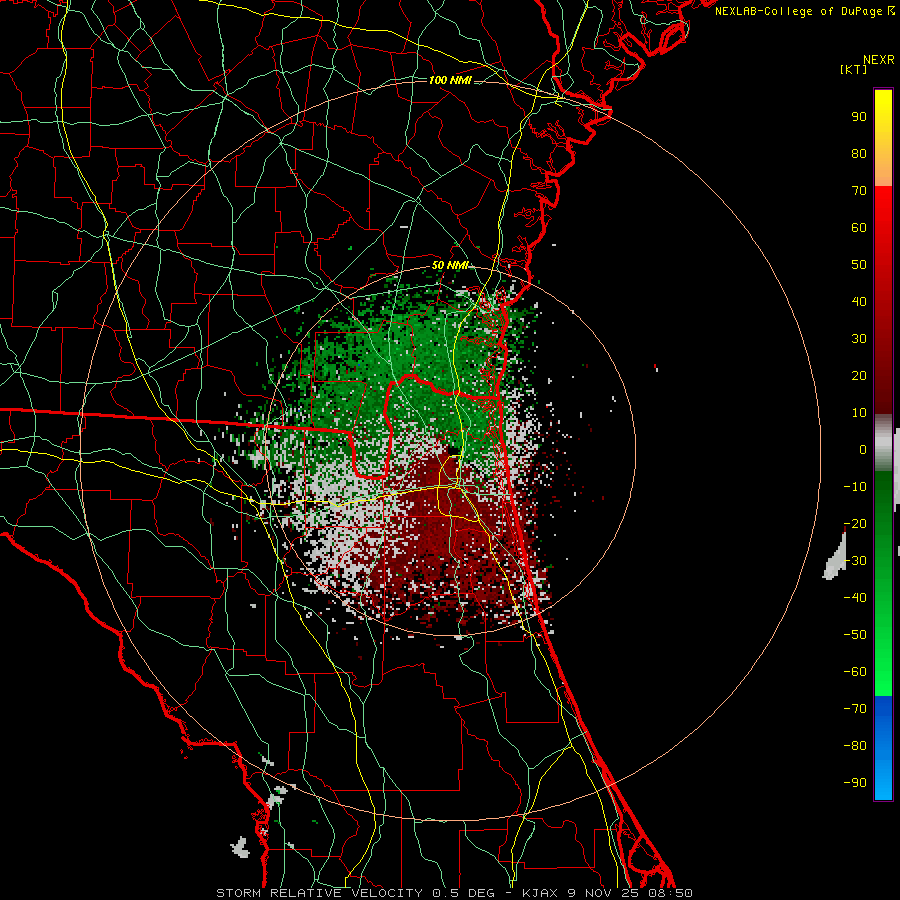This screenshot has height=900, width=900.
Task: Click the 20 value on velocity scale
Action: click(859, 376)
